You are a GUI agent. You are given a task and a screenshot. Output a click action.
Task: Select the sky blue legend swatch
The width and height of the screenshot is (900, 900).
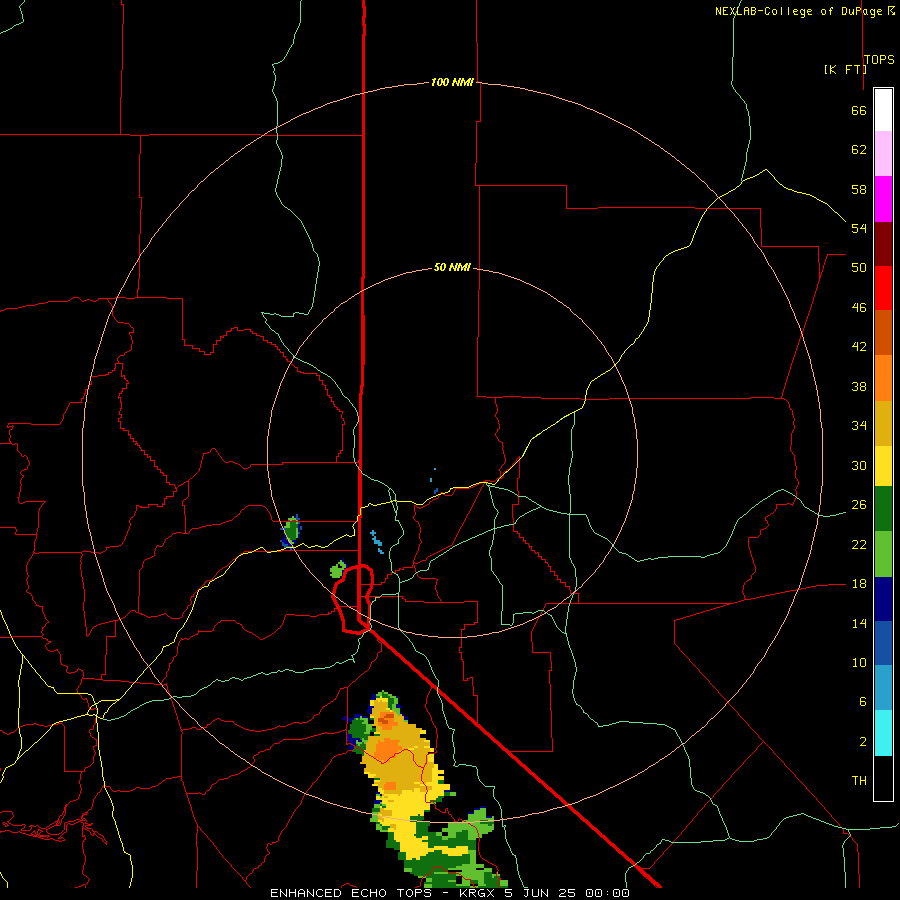(883, 688)
